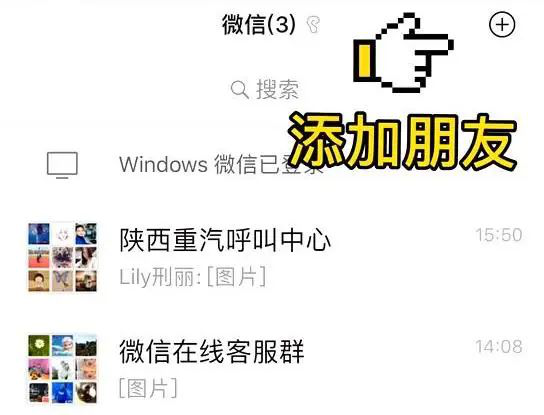This screenshot has width=544, height=415.
Task: Click Lily刑丽: [图片] message preview
Action: 193,277
